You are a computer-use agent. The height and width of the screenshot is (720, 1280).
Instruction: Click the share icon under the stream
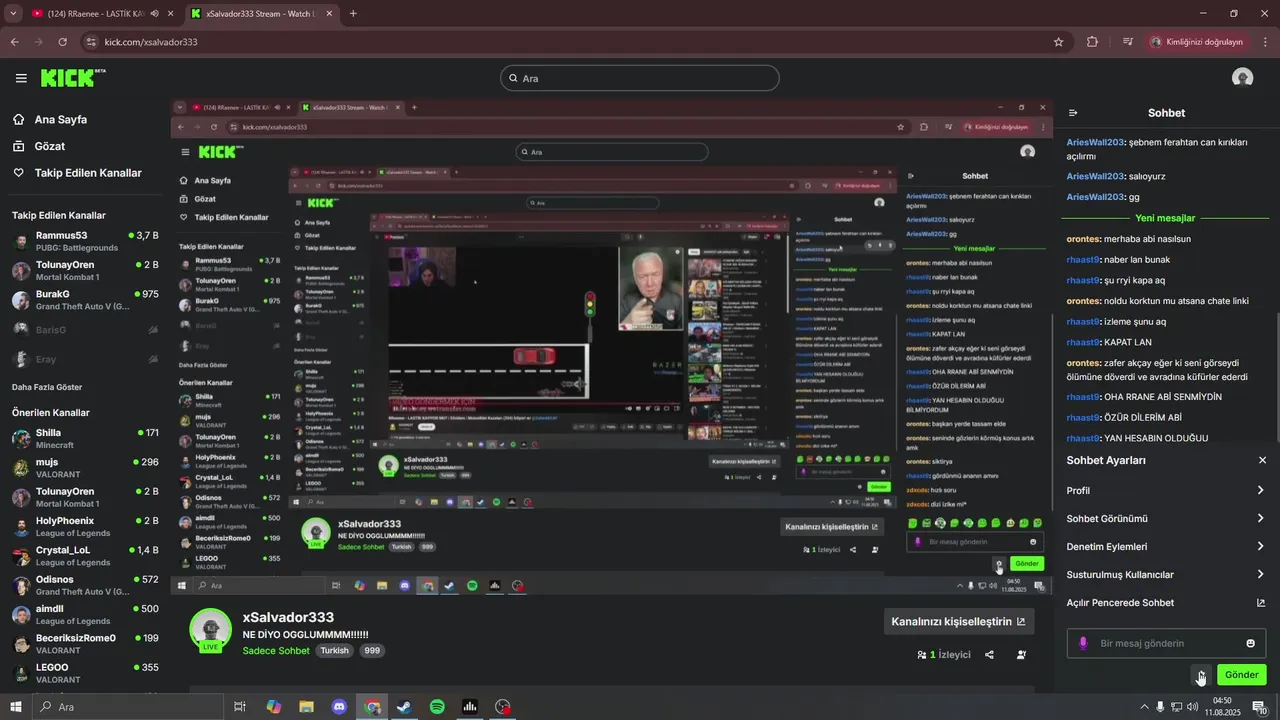pyautogui.click(x=989, y=655)
